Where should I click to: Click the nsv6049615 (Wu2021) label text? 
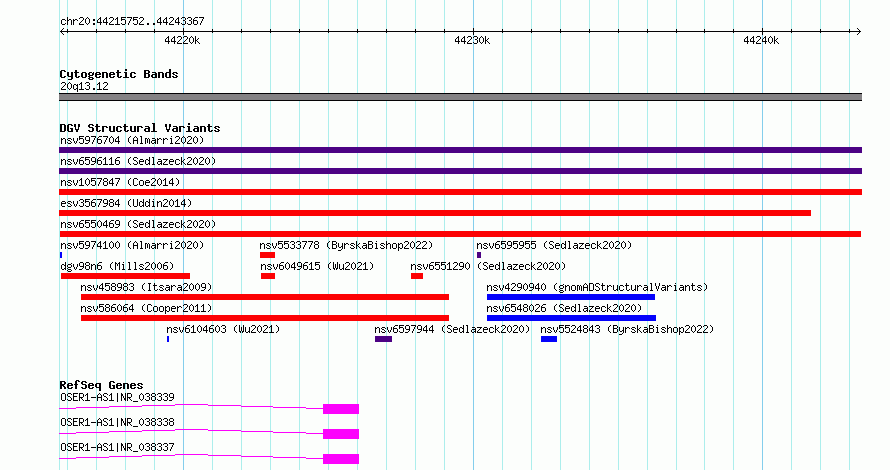[x=317, y=266]
